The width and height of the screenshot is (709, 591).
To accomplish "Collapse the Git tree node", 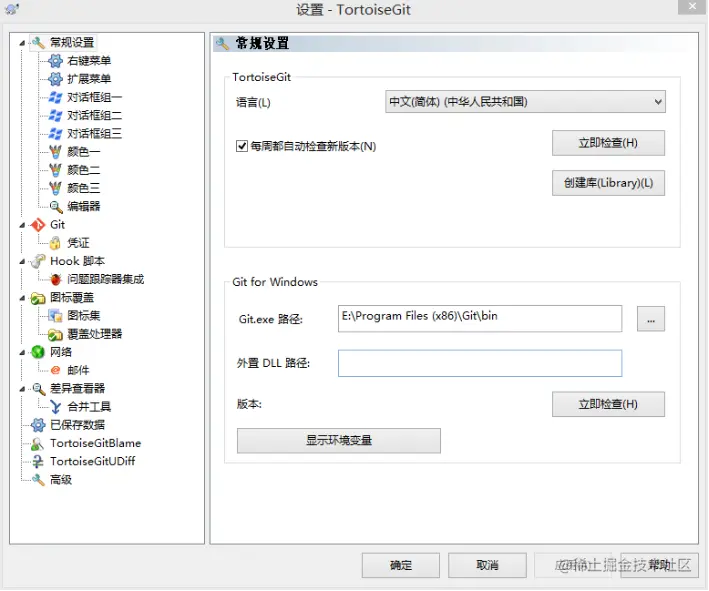I will coord(22,225).
